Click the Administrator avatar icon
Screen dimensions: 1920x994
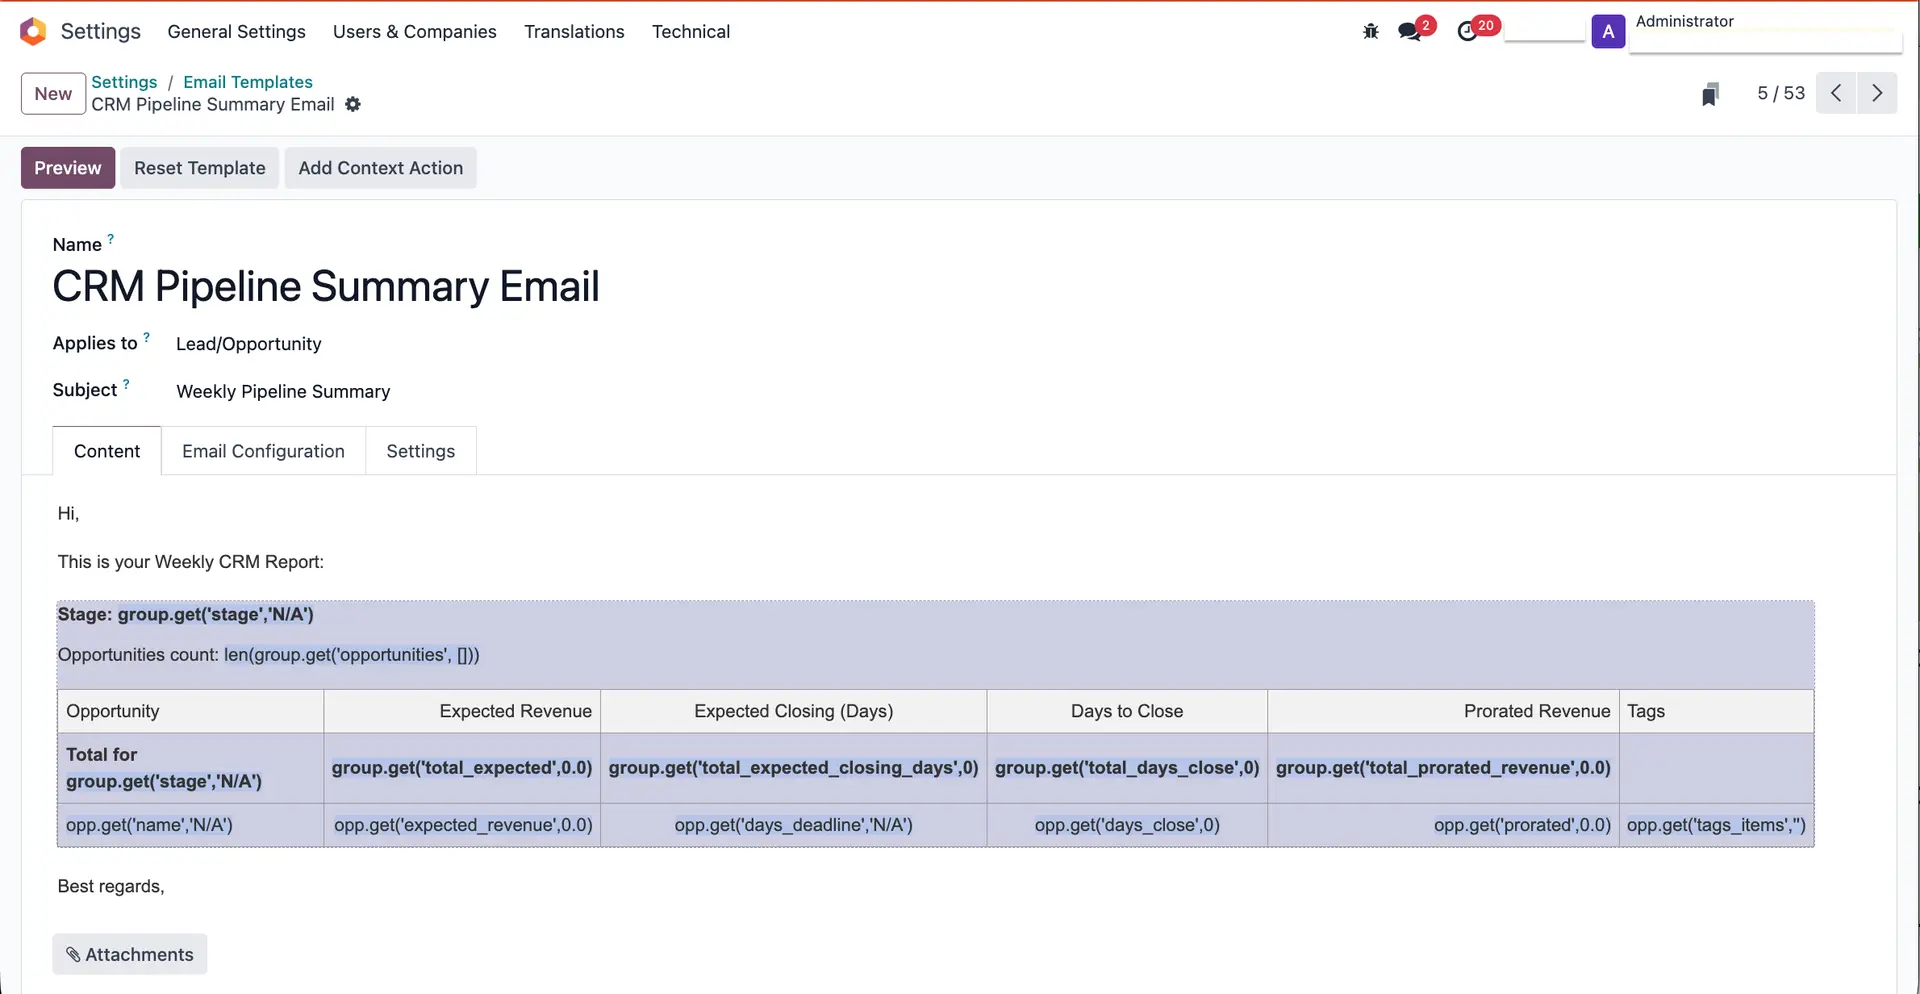(1608, 32)
